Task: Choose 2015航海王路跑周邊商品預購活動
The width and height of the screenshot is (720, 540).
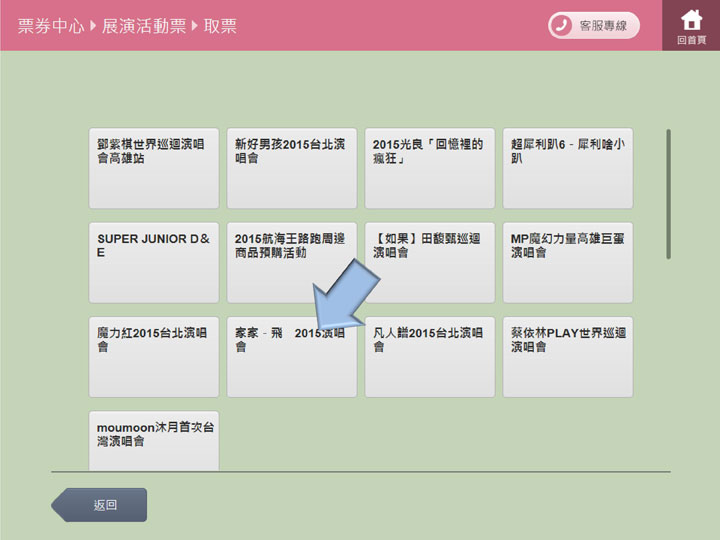Action: click(291, 263)
